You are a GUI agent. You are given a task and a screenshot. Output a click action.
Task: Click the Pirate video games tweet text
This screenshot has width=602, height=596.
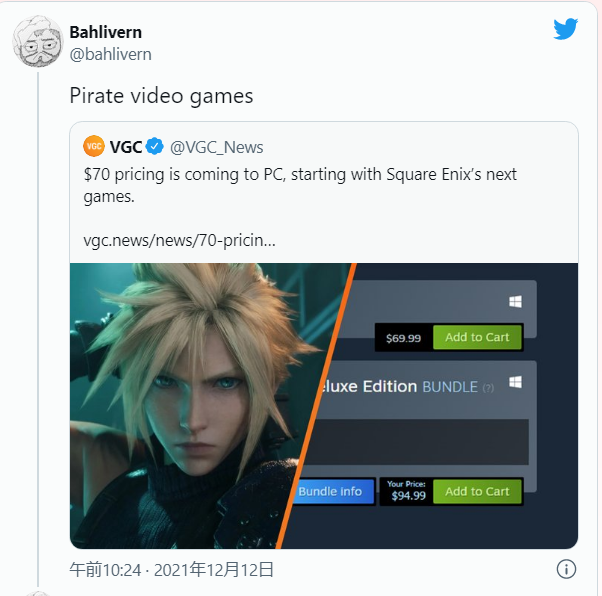(x=161, y=96)
